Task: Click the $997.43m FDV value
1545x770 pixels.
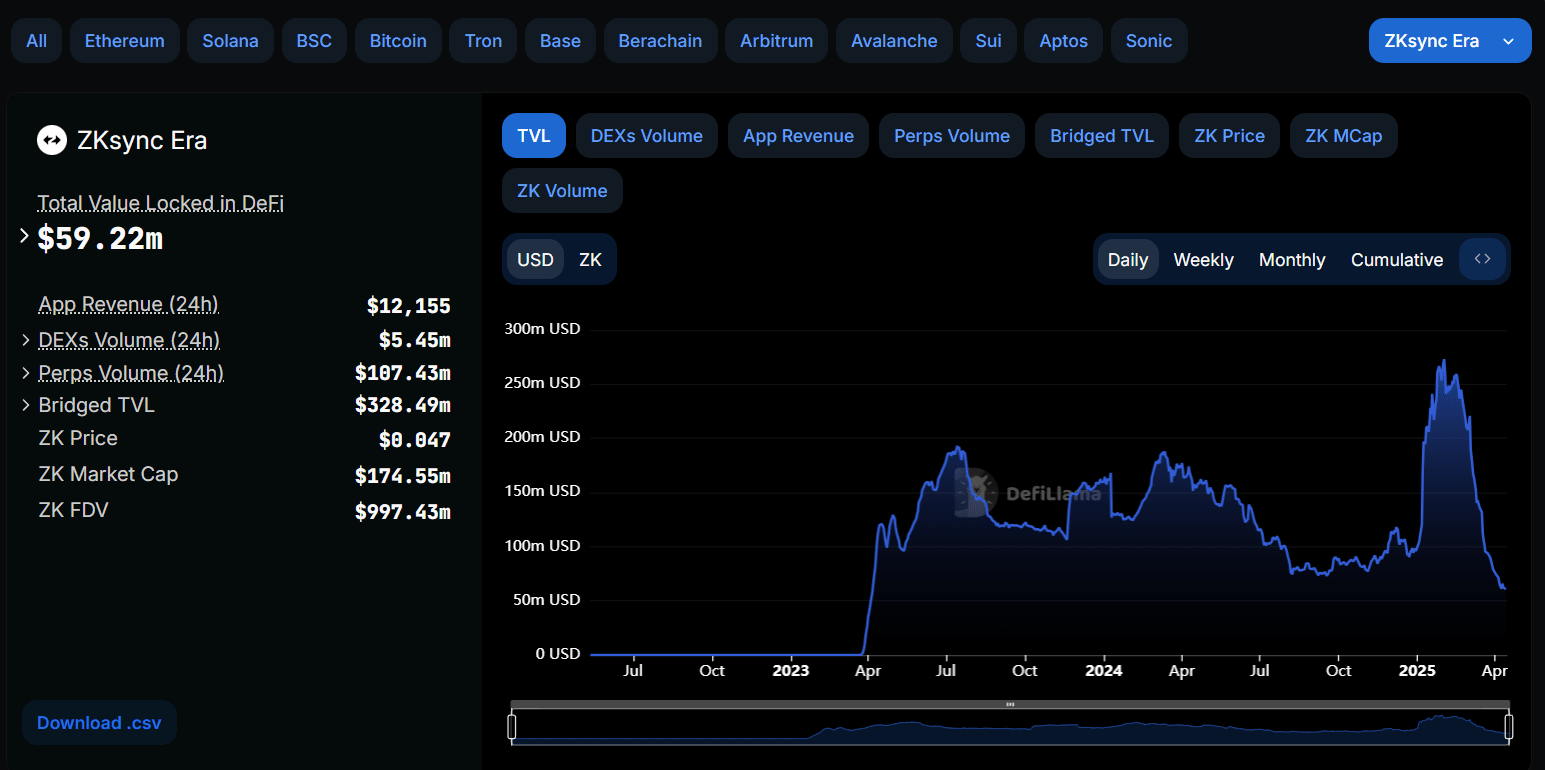Action: 403,512
